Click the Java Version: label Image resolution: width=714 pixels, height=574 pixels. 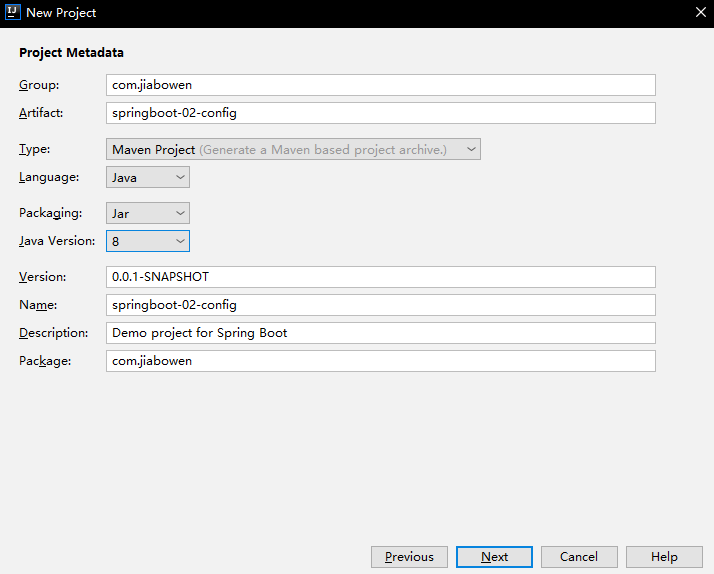pos(57,241)
